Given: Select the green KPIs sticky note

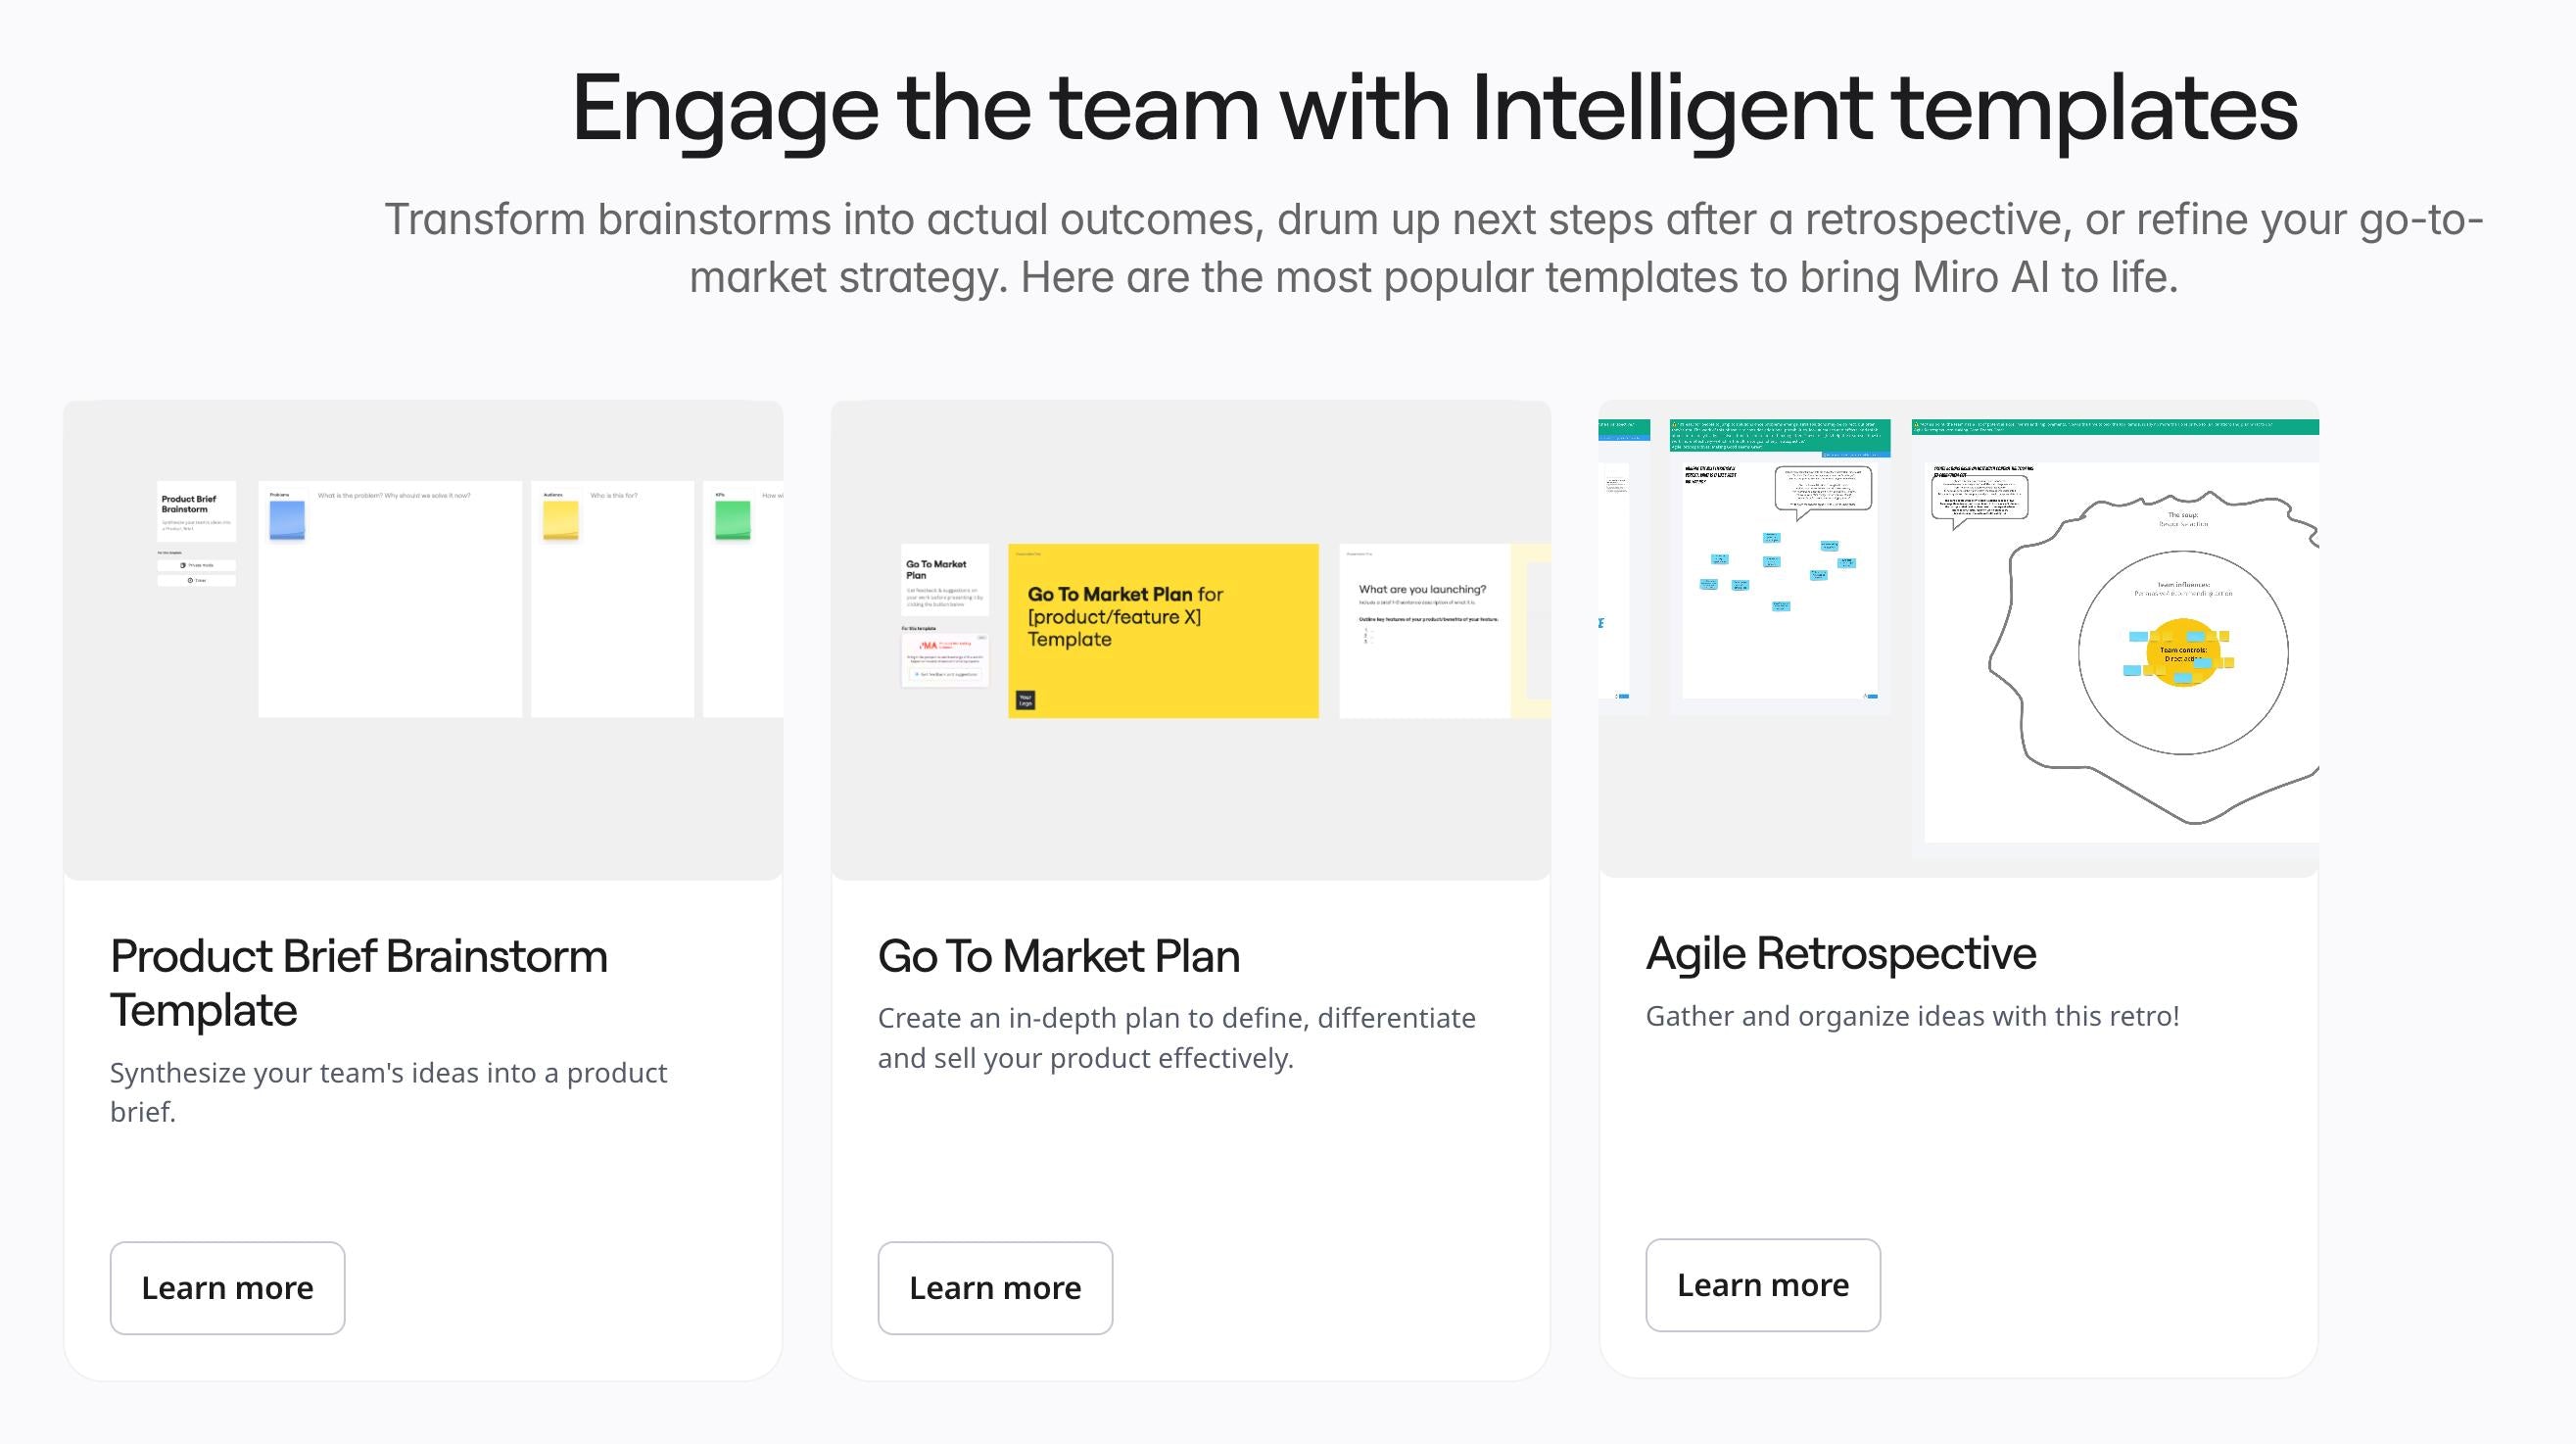Looking at the screenshot, I should (733, 520).
